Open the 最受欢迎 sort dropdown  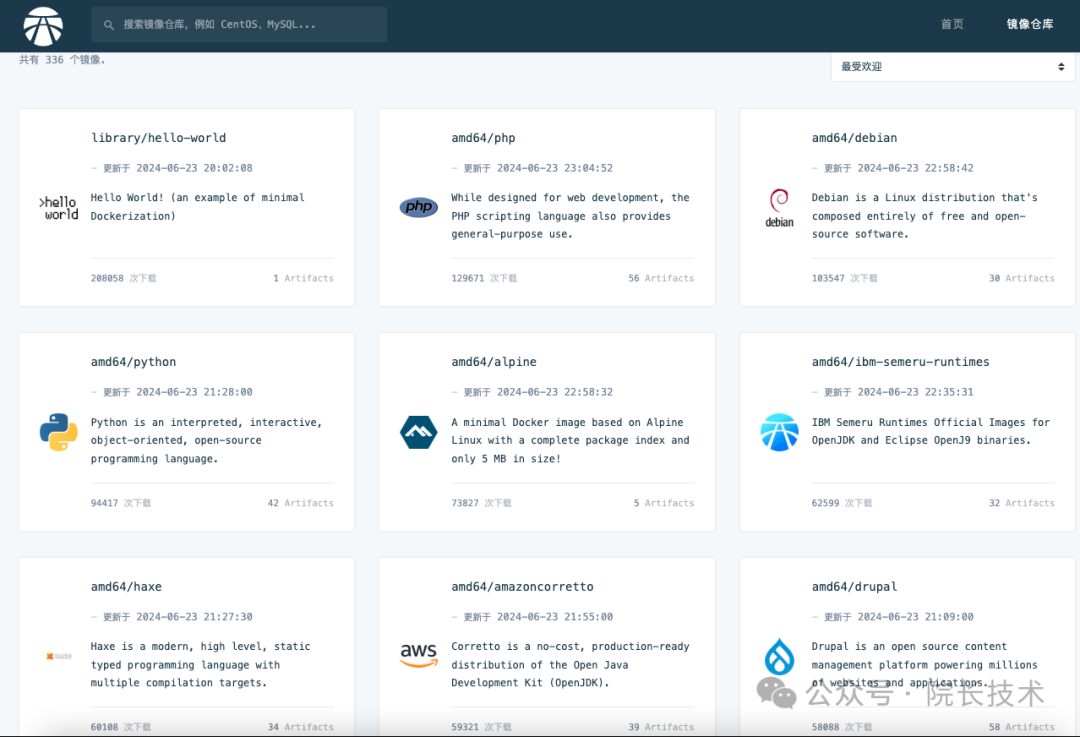(x=953, y=67)
